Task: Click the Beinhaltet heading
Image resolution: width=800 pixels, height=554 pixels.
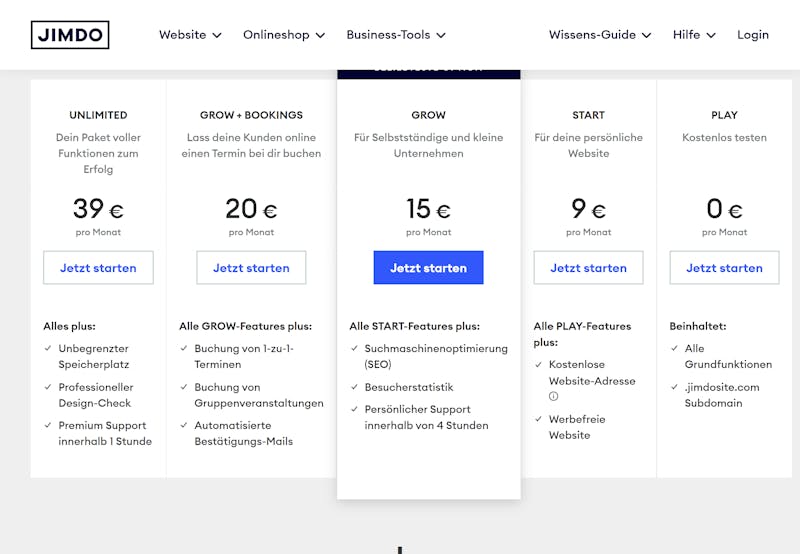Action: click(x=697, y=326)
